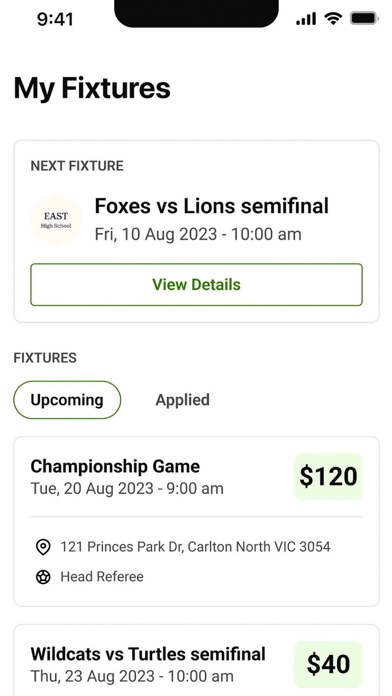Tap the 121 Princes Park Dr address
Viewport: 392px width, 696px height.
click(195, 547)
